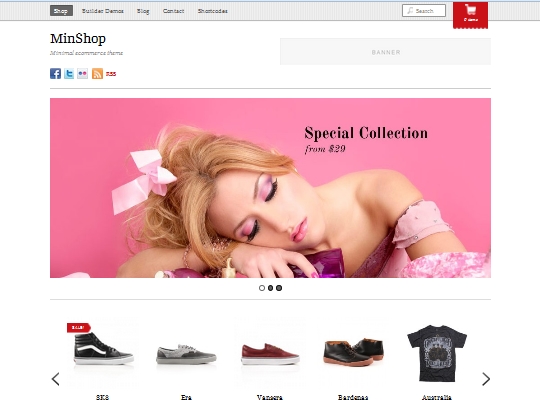Screen dimensions: 540x400
Task: Open the Era product title link
Action: [186, 397]
